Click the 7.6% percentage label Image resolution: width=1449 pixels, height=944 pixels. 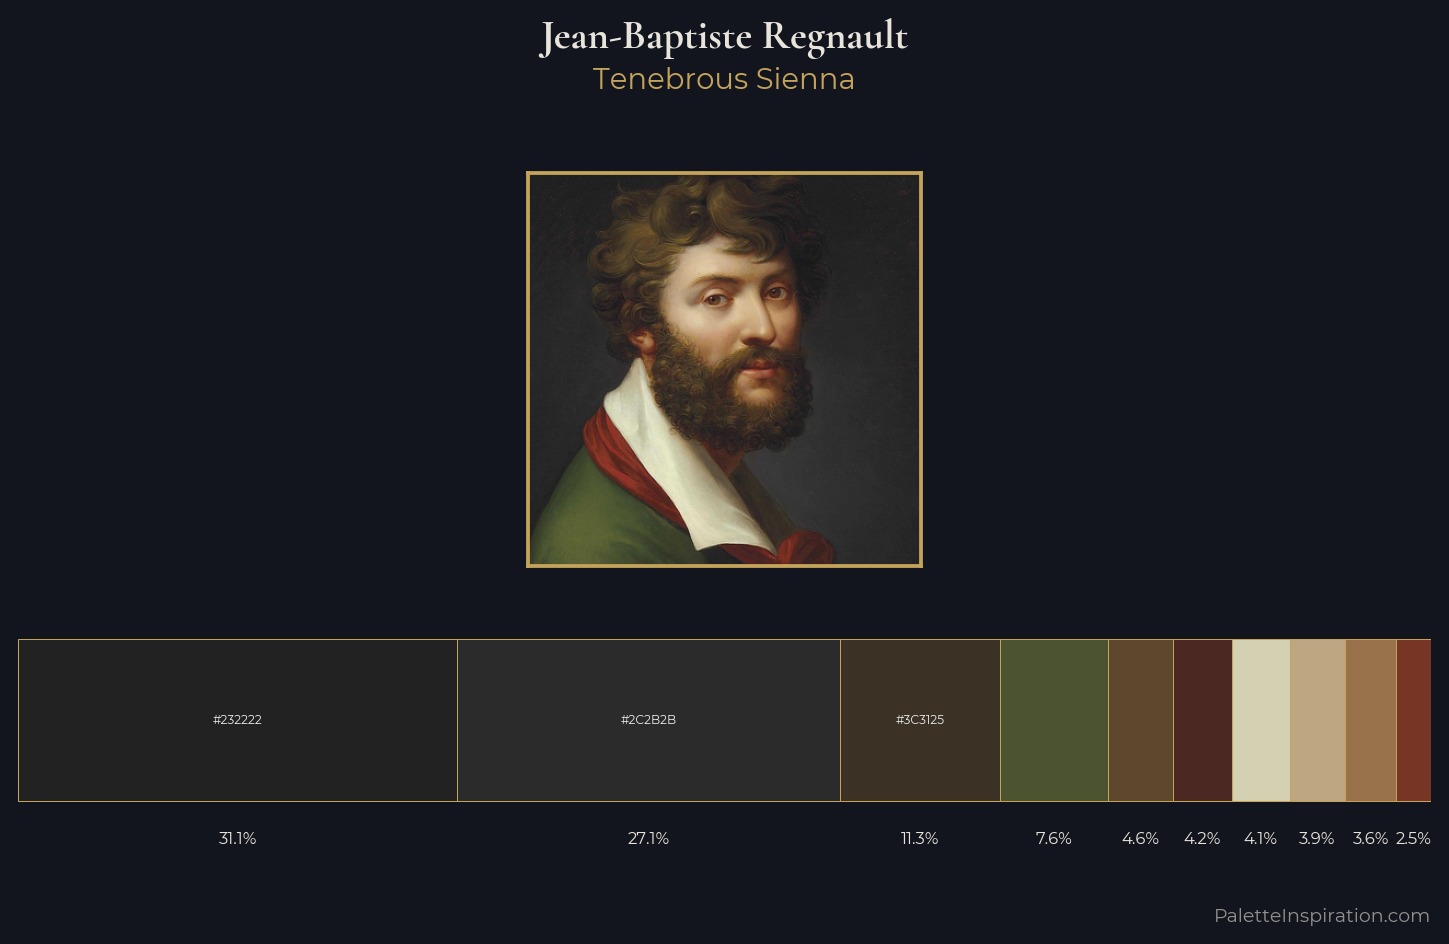1054,839
